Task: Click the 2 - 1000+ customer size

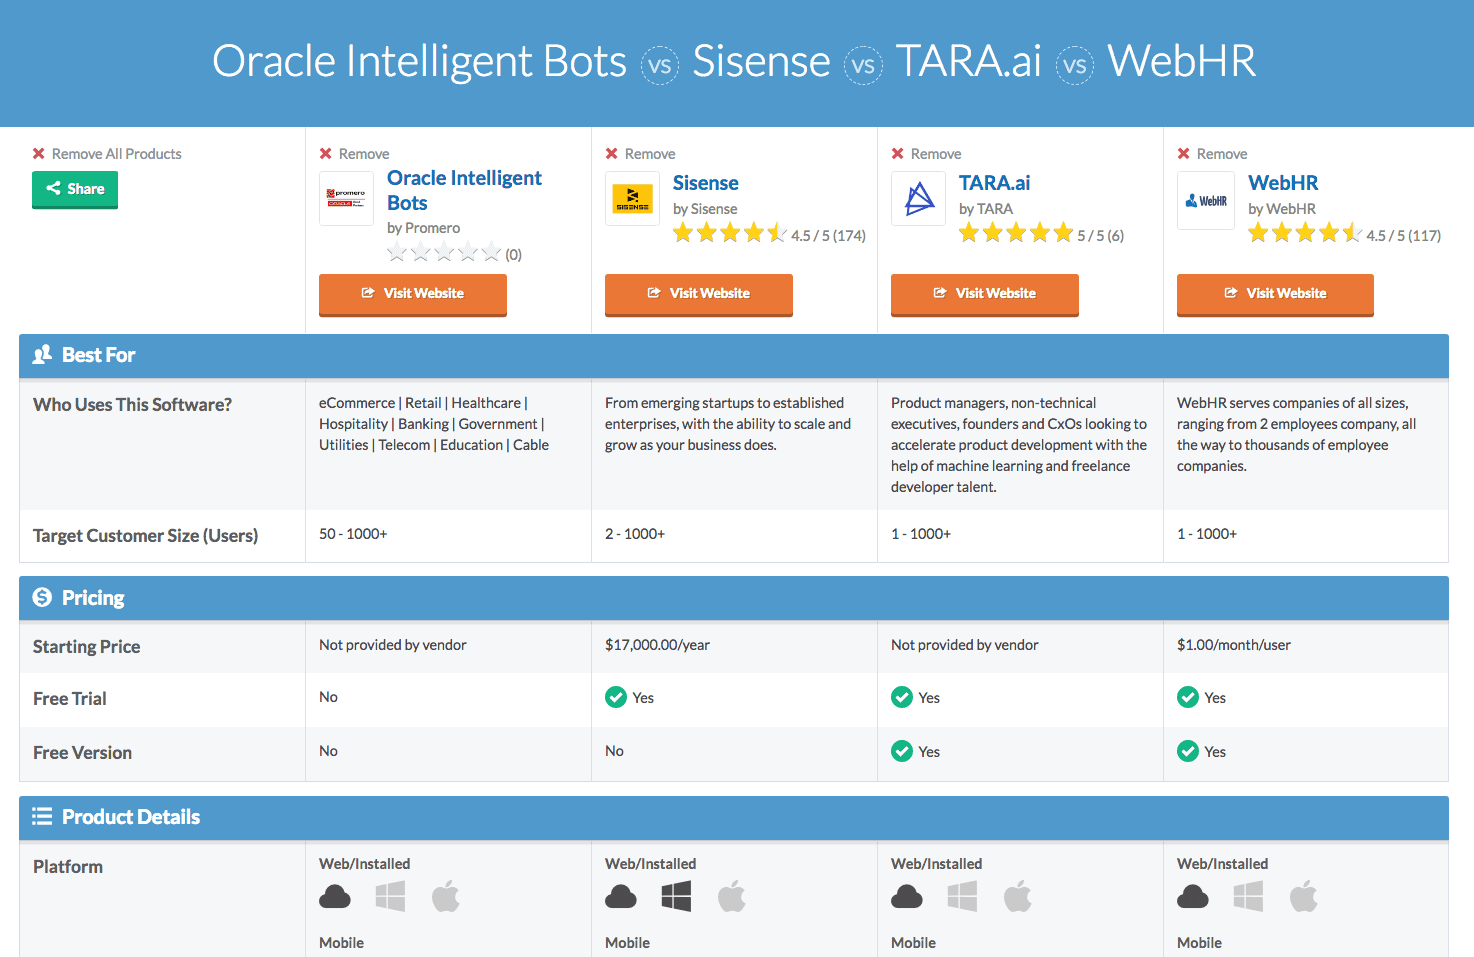Action: pyautogui.click(x=635, y=534)
